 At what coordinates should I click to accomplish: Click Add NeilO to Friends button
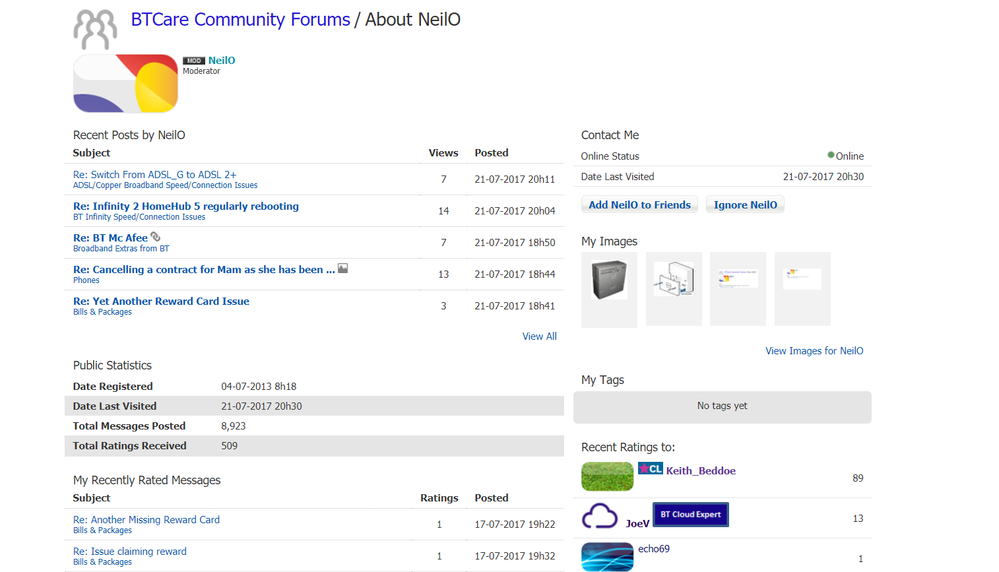tap(639, 204)
